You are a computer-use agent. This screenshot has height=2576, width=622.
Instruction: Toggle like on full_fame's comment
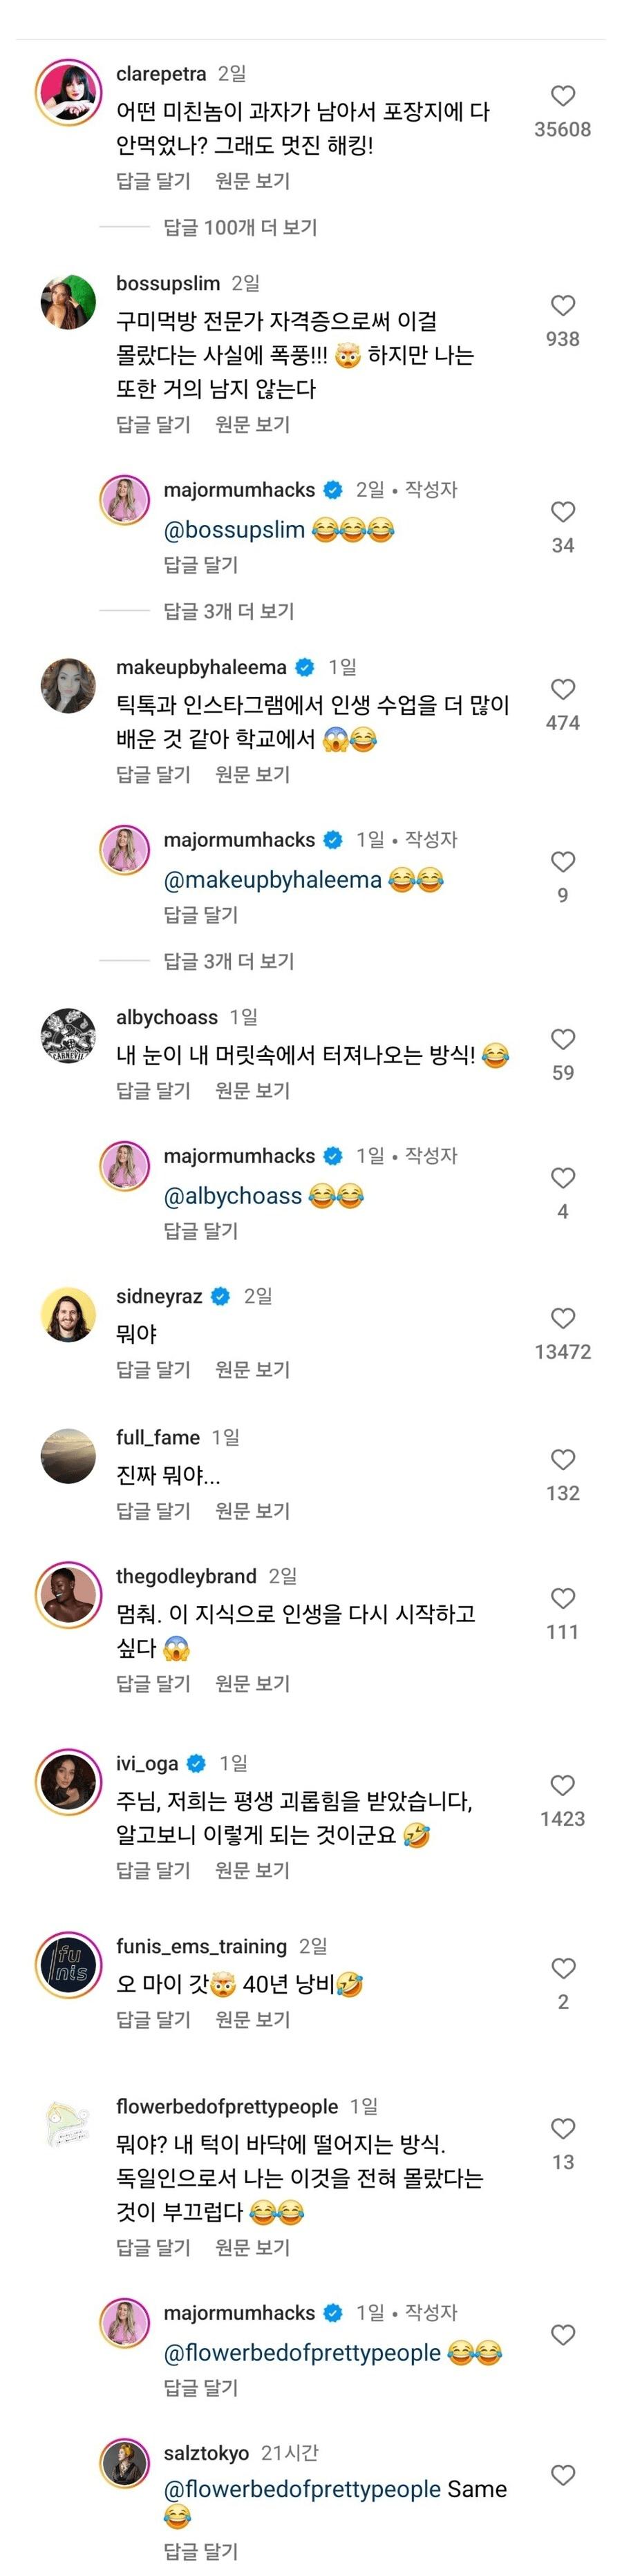pos(563,1459)
